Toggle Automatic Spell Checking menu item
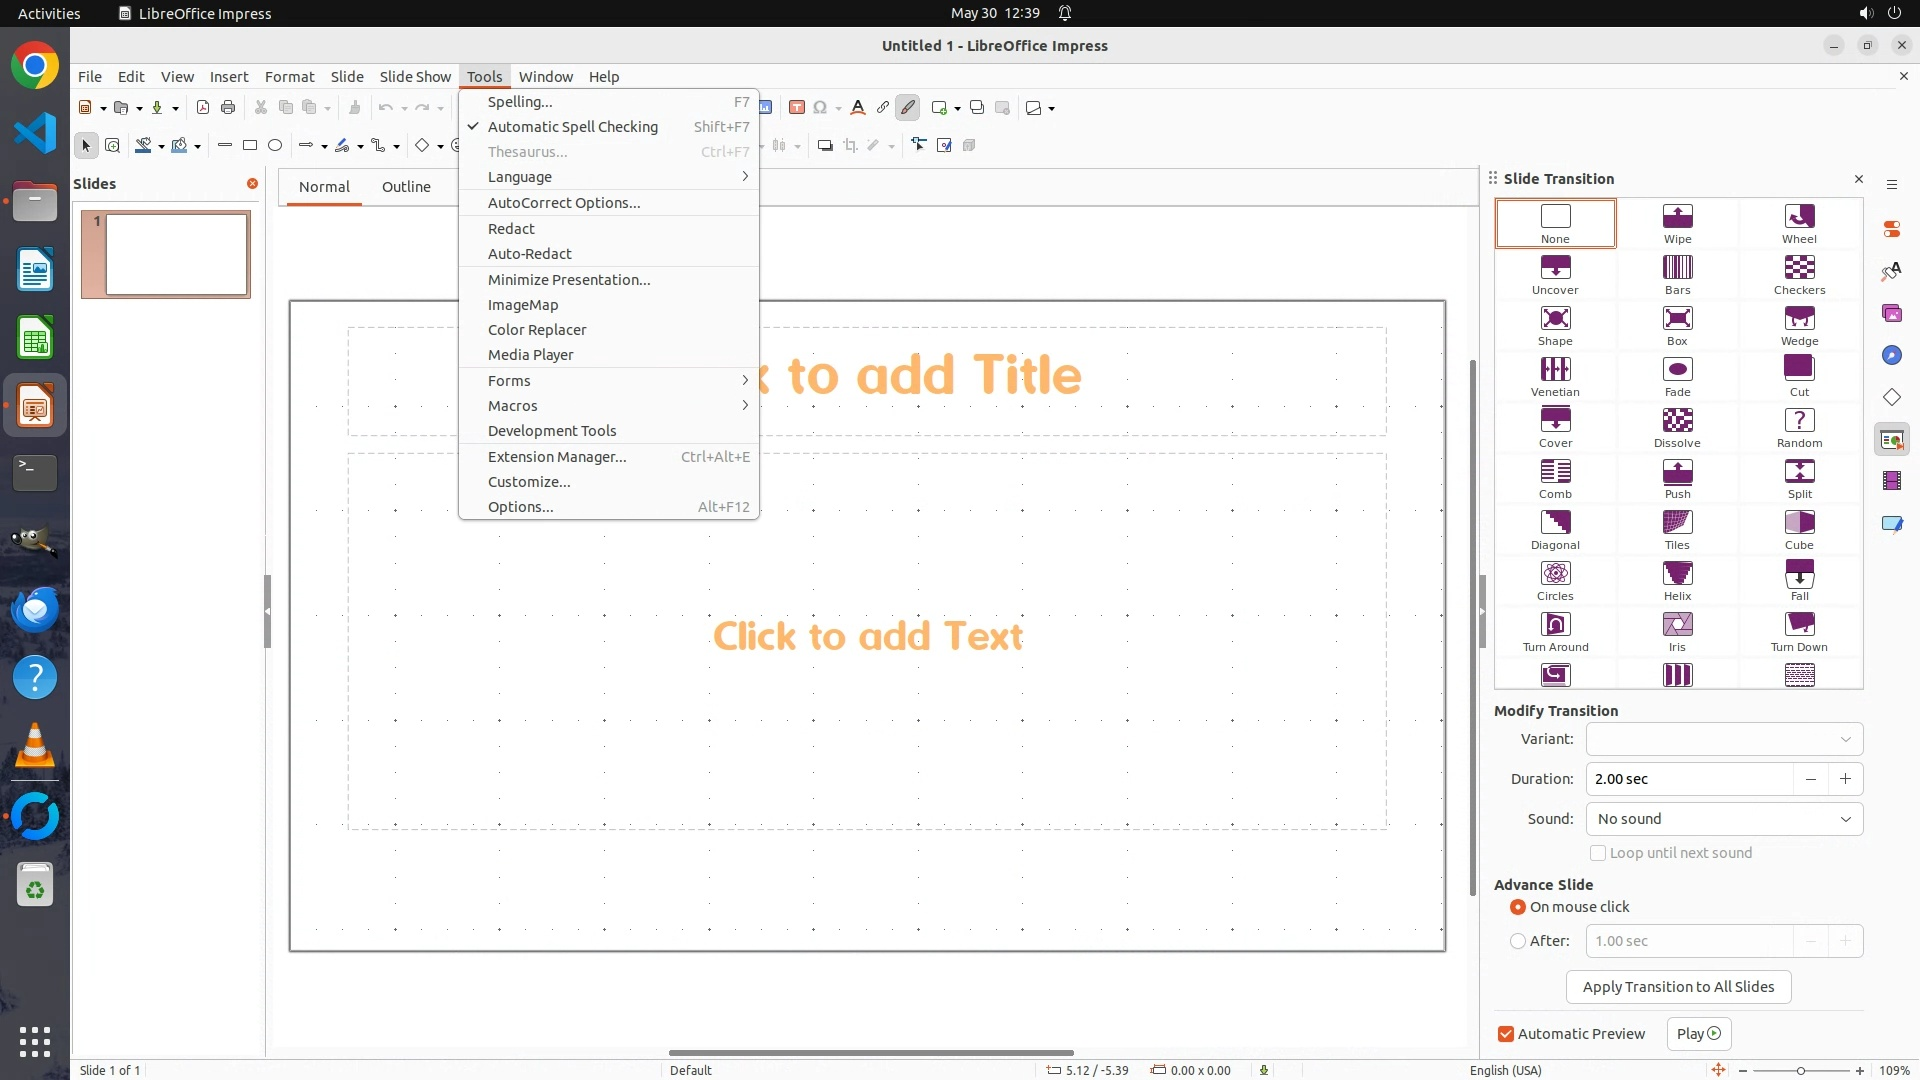Screen dimensions: 1920x1080 [572, 127]
